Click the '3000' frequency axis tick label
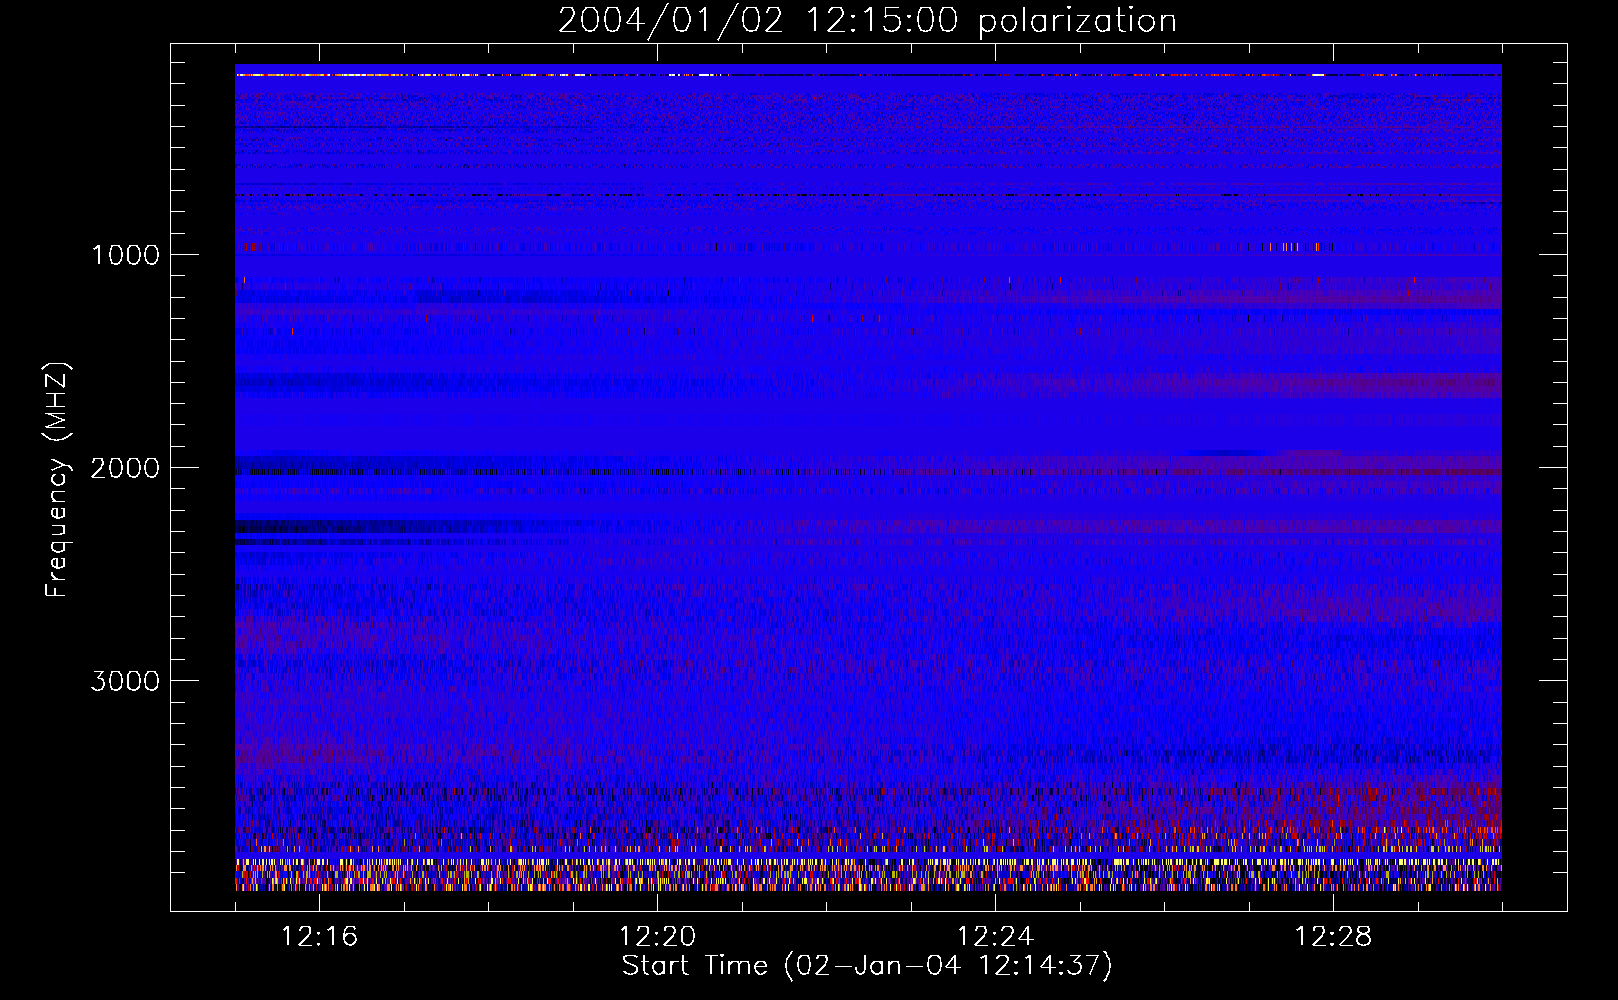 coord(125,681)
